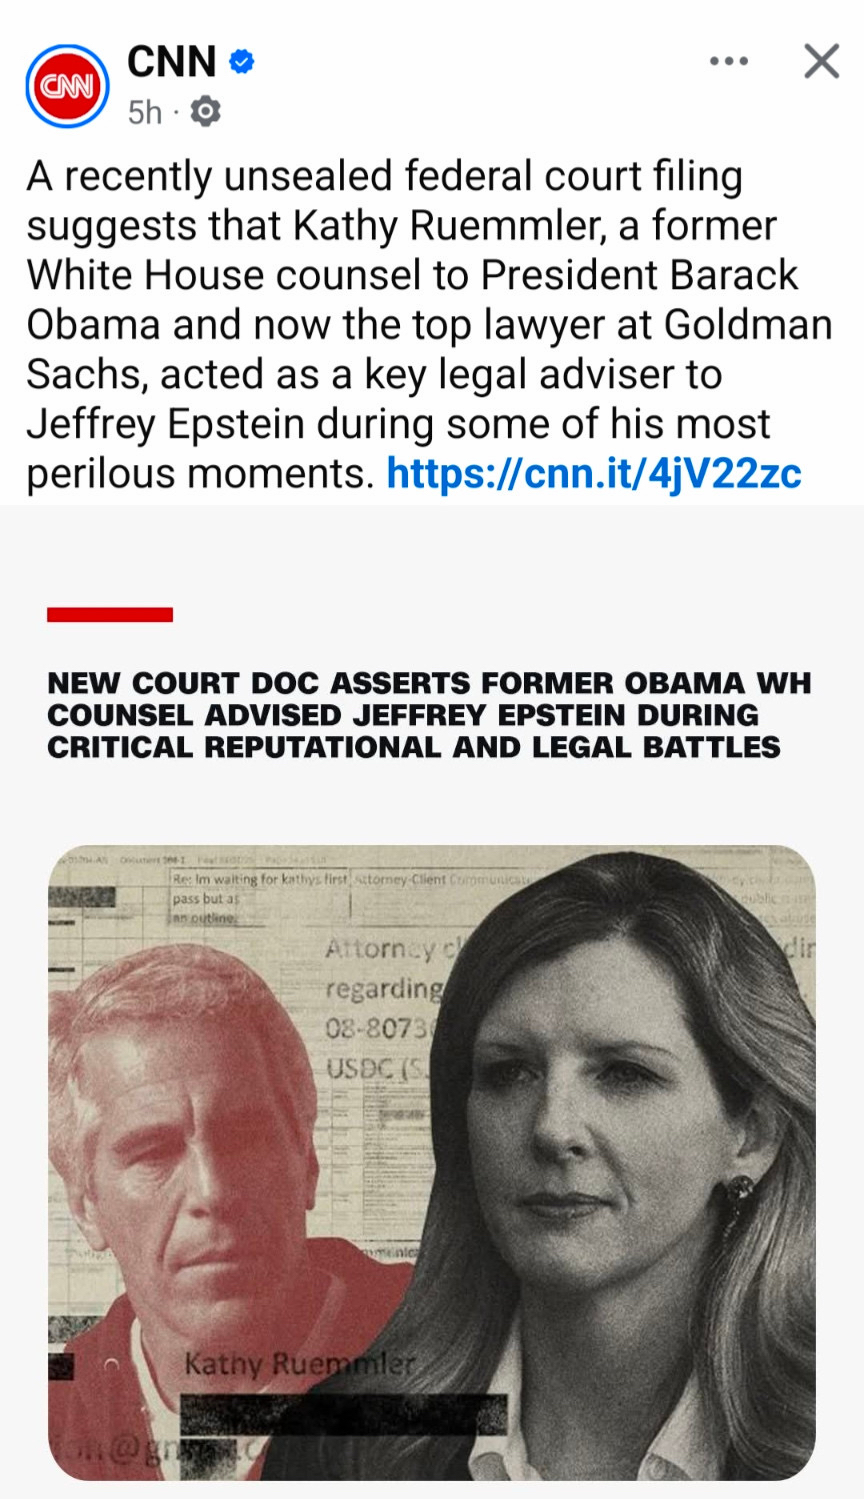Click the black redaction bar in image

click(x=342, y=1412)
